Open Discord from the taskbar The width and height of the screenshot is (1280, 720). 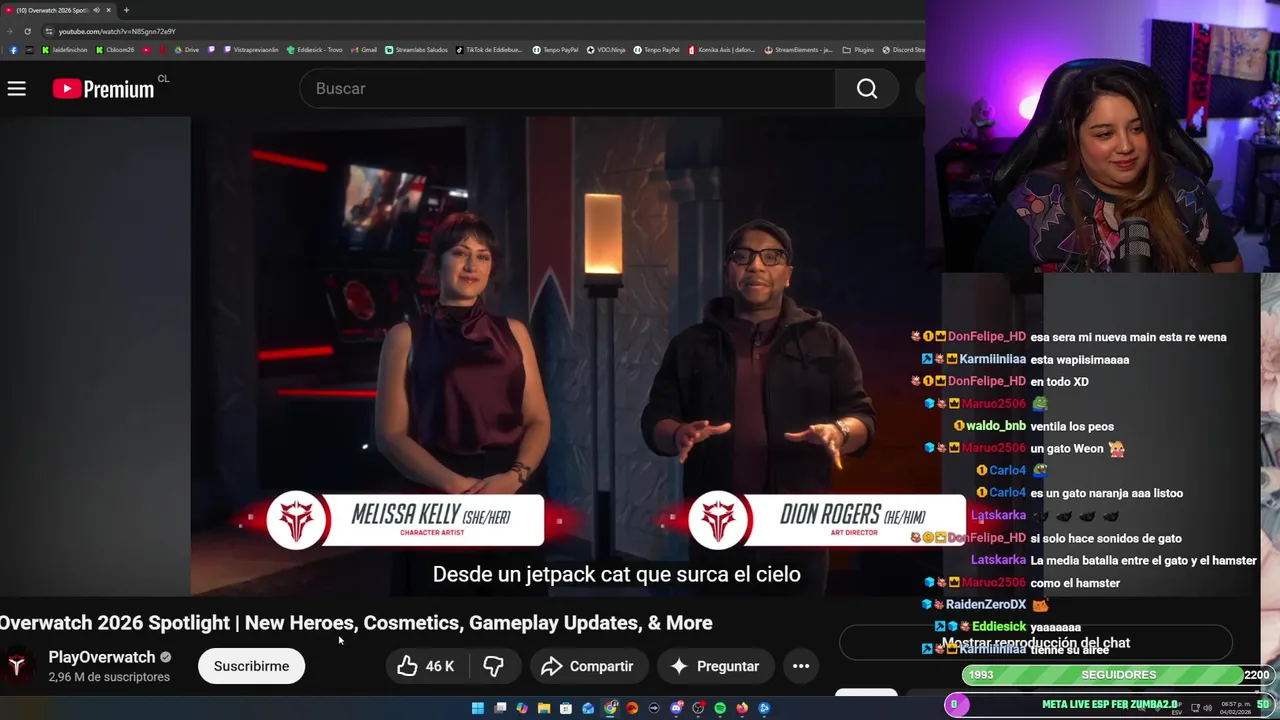(676, 708)
